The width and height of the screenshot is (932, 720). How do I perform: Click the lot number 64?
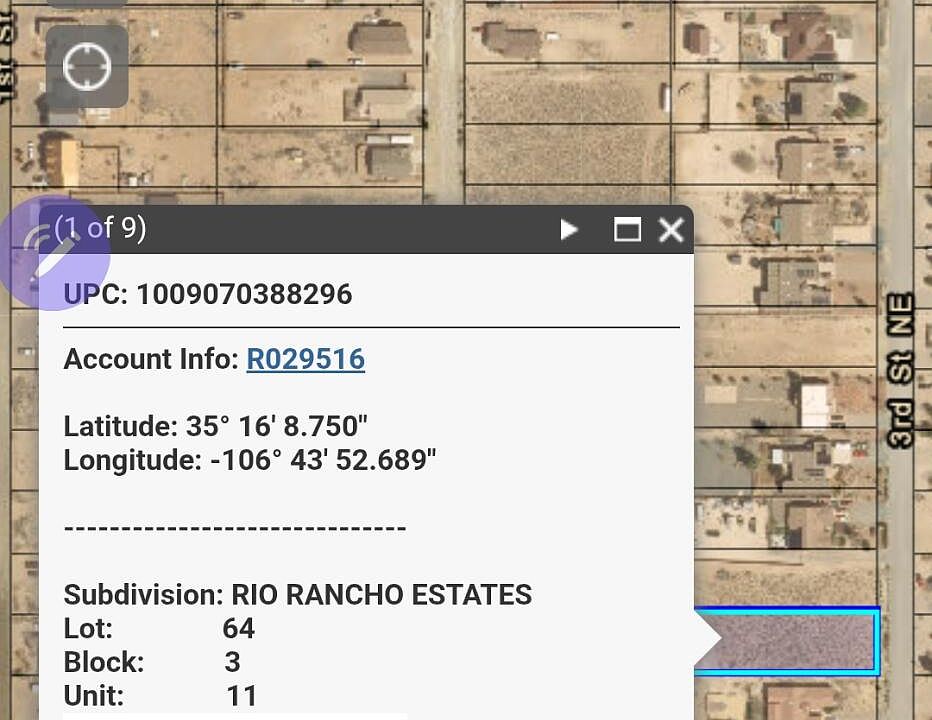[x=238, y=628]
